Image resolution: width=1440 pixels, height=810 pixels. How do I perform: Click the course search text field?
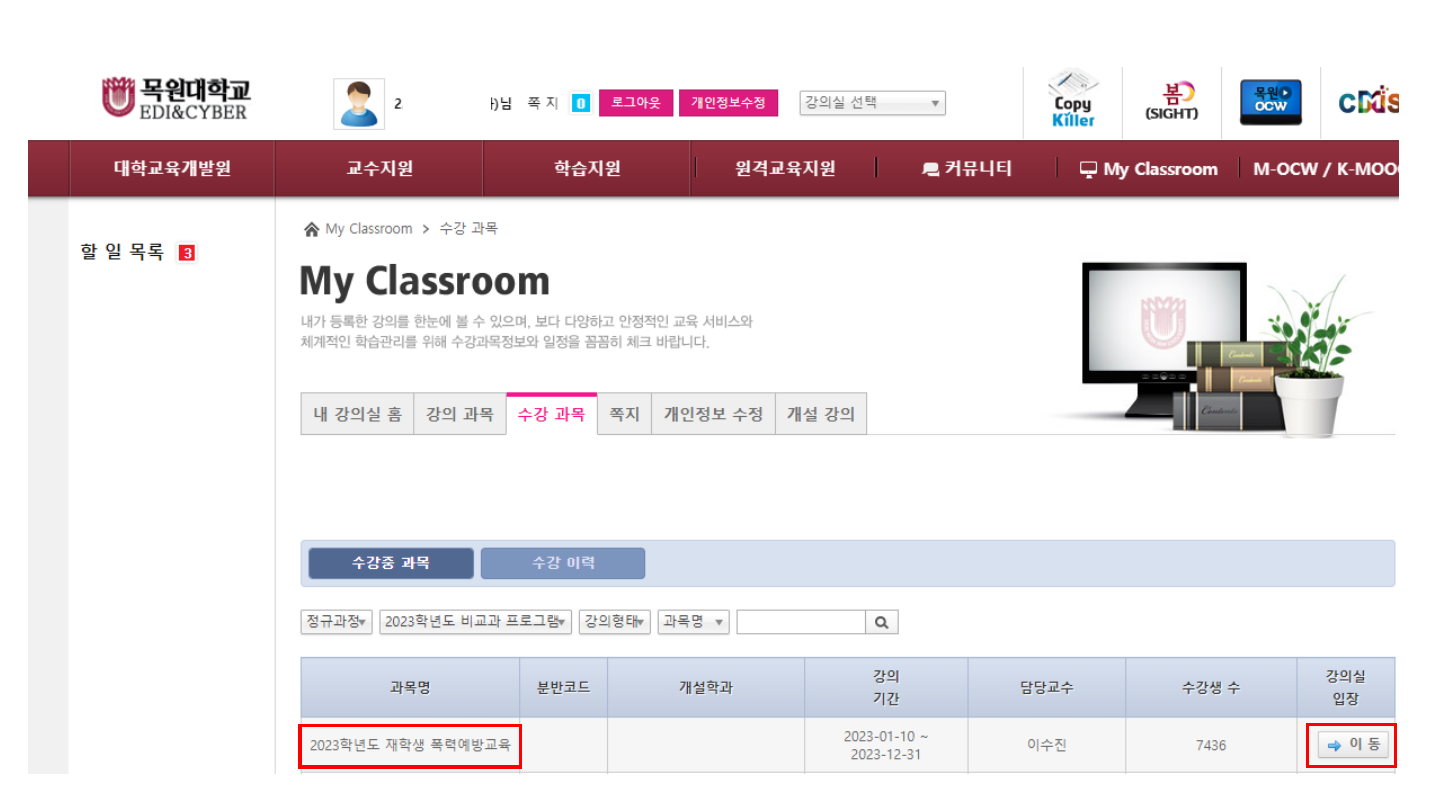click(x=801, y=622)
